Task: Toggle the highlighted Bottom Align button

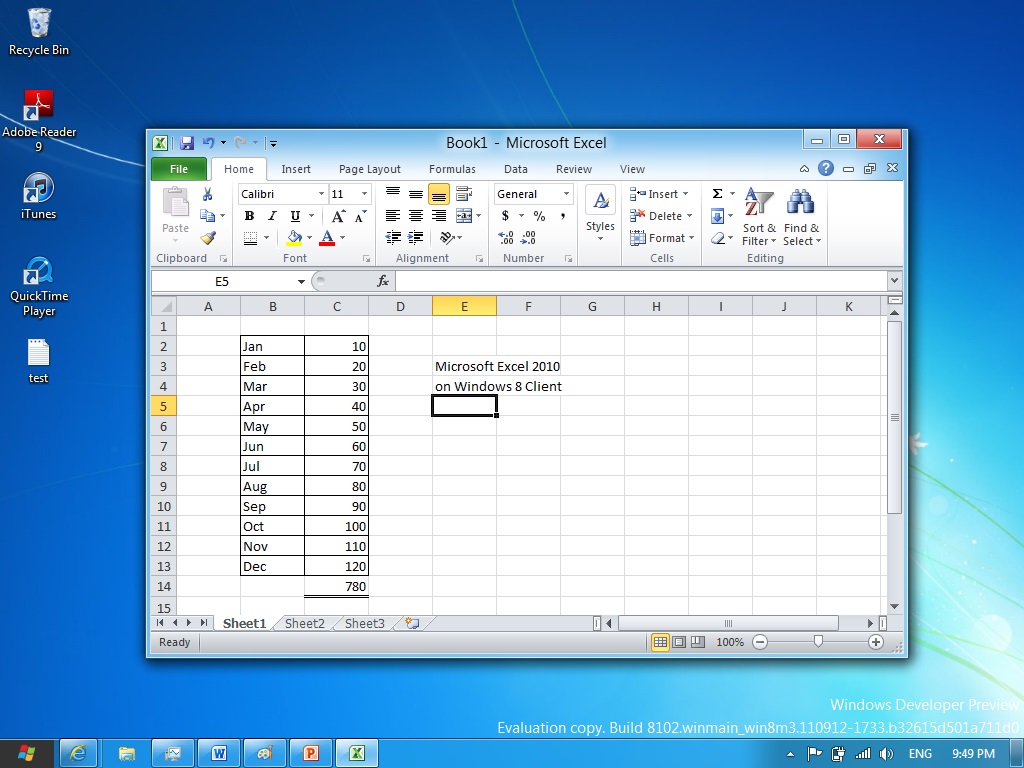Action: [x=439, y=194]
